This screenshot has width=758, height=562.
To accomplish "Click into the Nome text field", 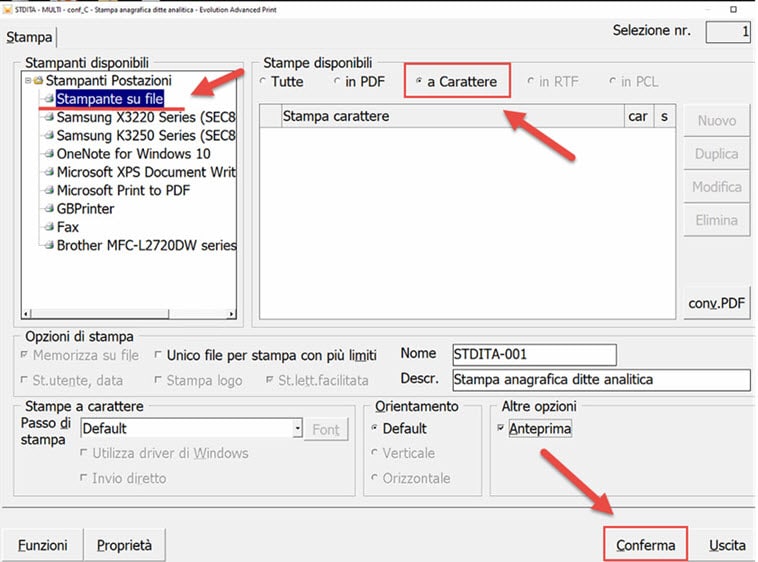I will [532, 354].
